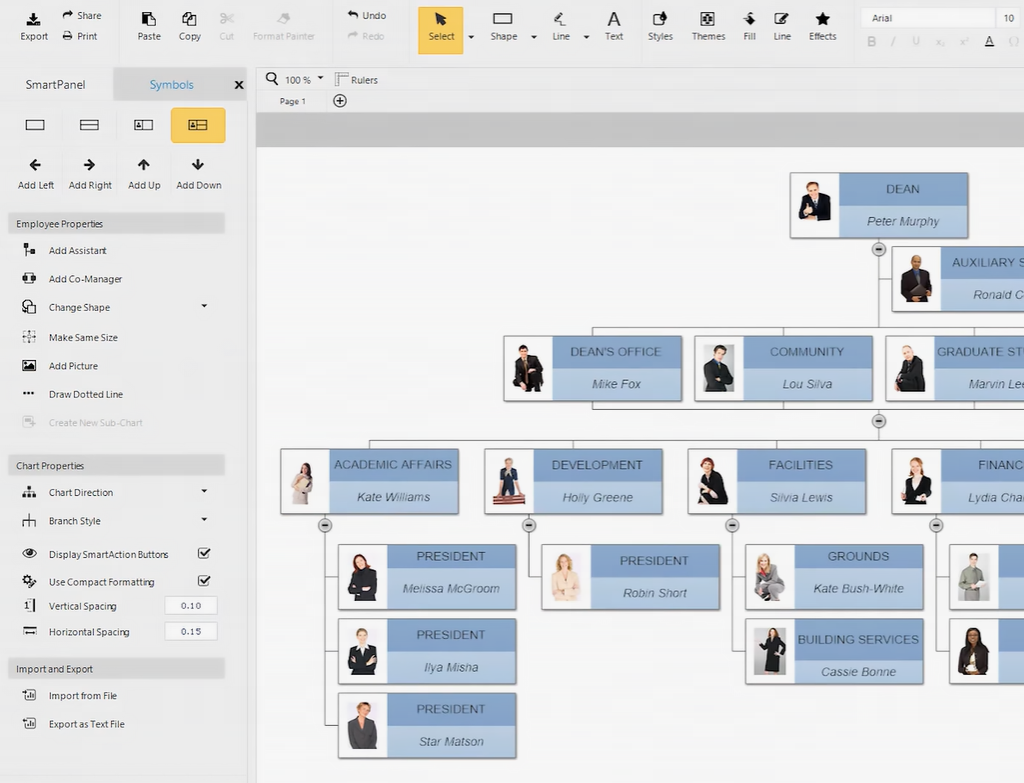1024x783 pixels.
Task: Switch to the Symbols tab
Action: pos(171,84)
